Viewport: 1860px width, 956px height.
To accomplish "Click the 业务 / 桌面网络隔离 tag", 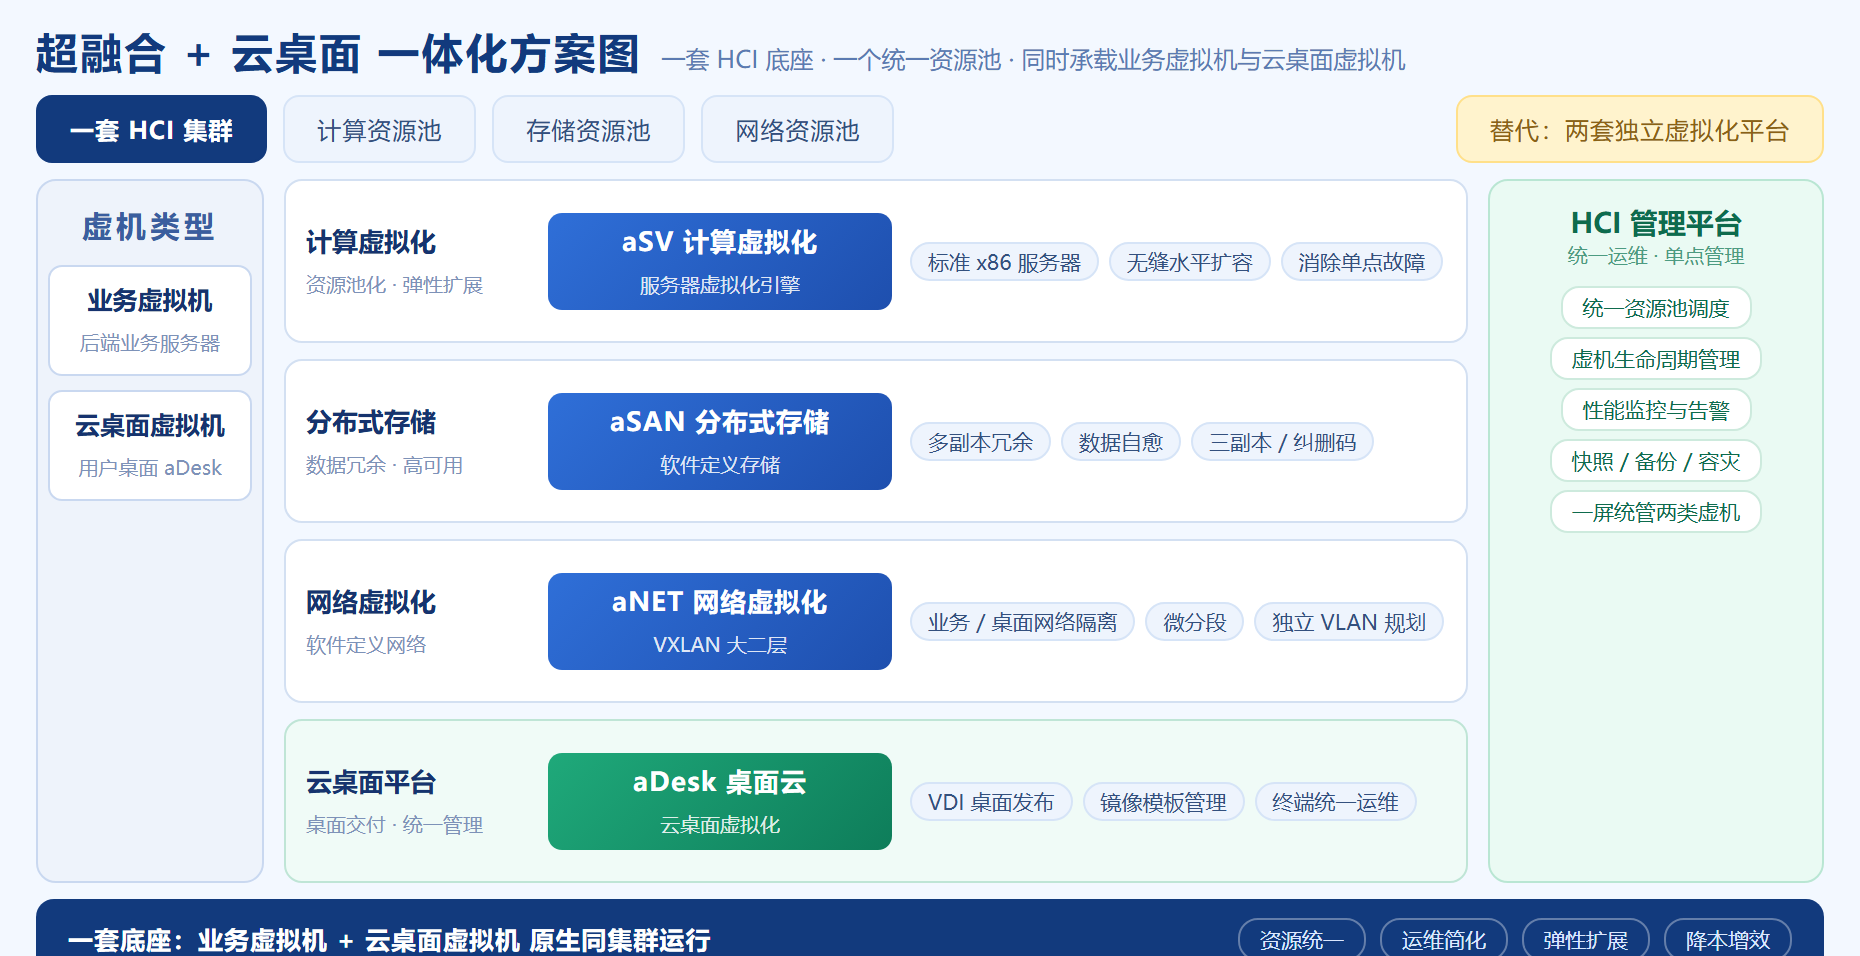I will [x=1022, y=622].
